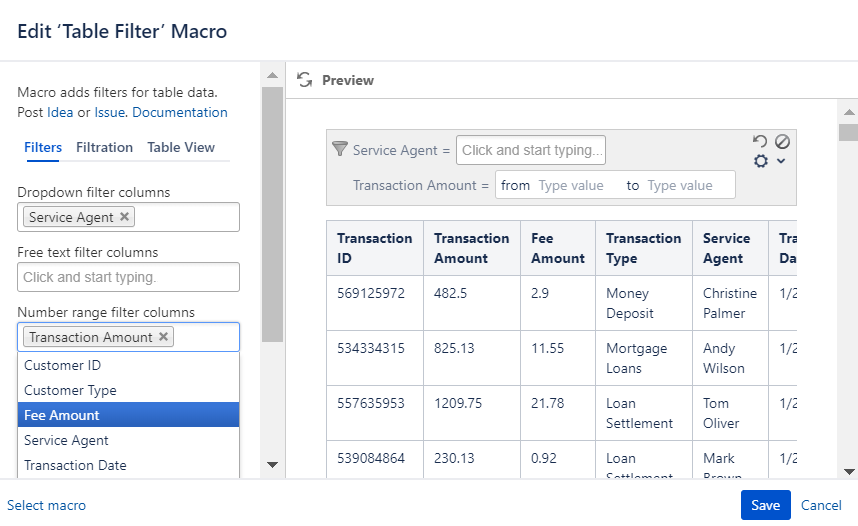Click the Cancel link

(x=821, y=505)
